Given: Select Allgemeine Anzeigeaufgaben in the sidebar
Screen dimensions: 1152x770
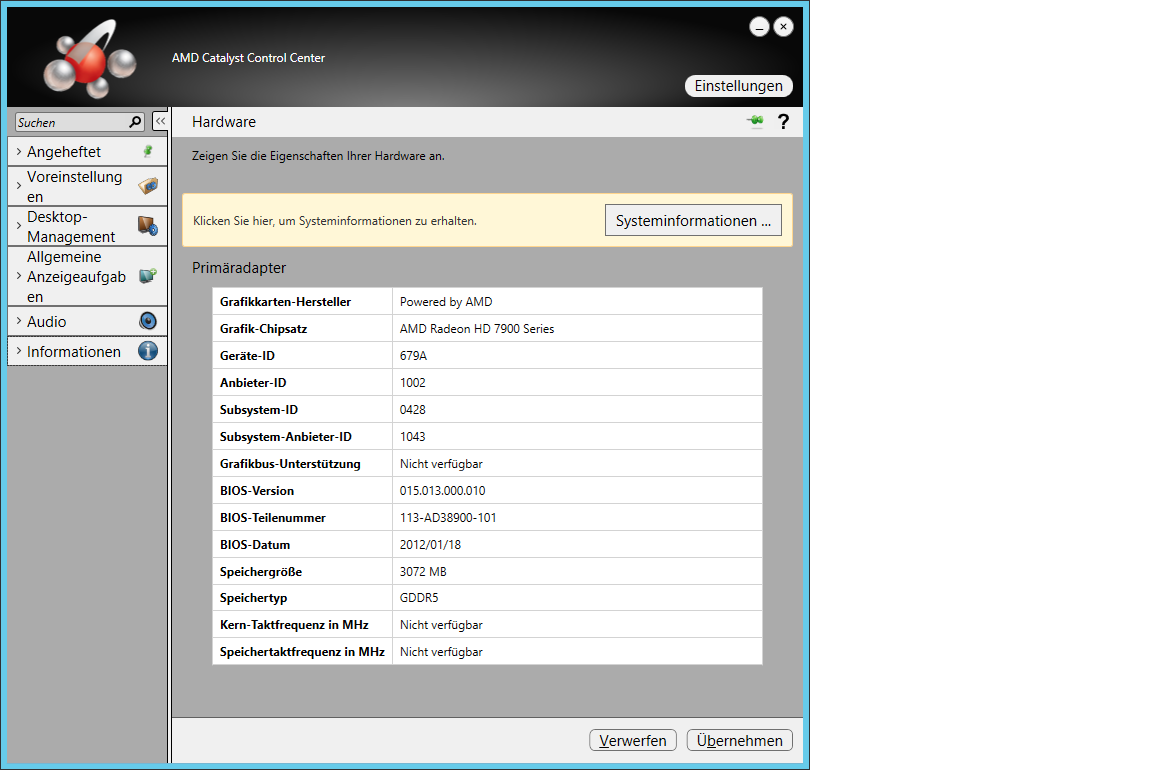Looking at the screenshot, I should (x=87, y=276).
